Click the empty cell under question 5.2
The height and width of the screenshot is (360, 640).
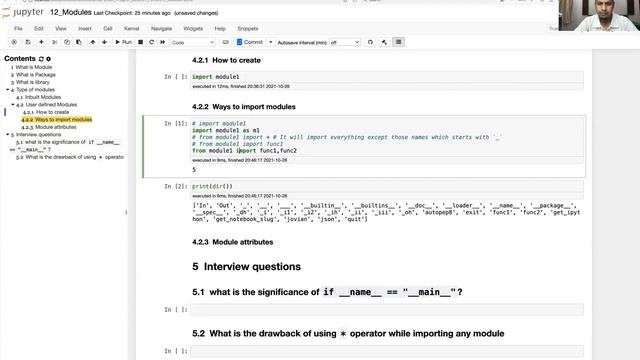coord(387,351)
